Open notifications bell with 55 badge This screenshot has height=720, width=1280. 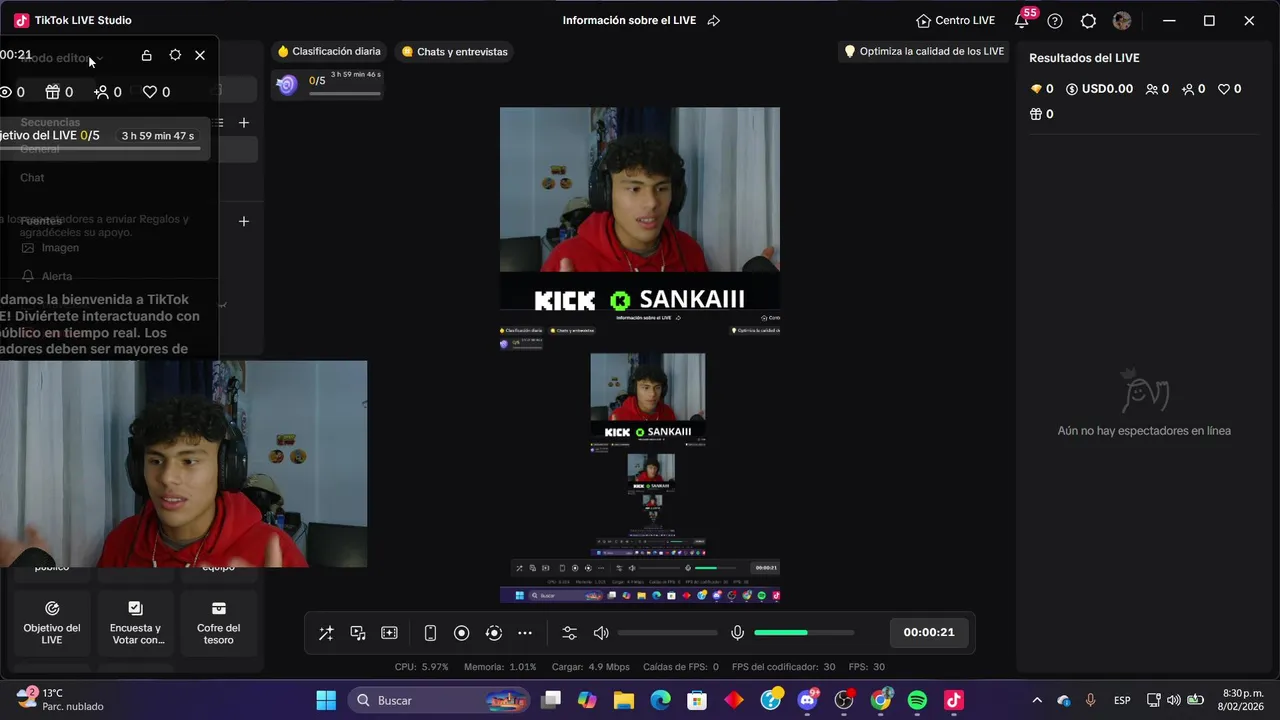pyautogui.click(x=1023, y=20)
